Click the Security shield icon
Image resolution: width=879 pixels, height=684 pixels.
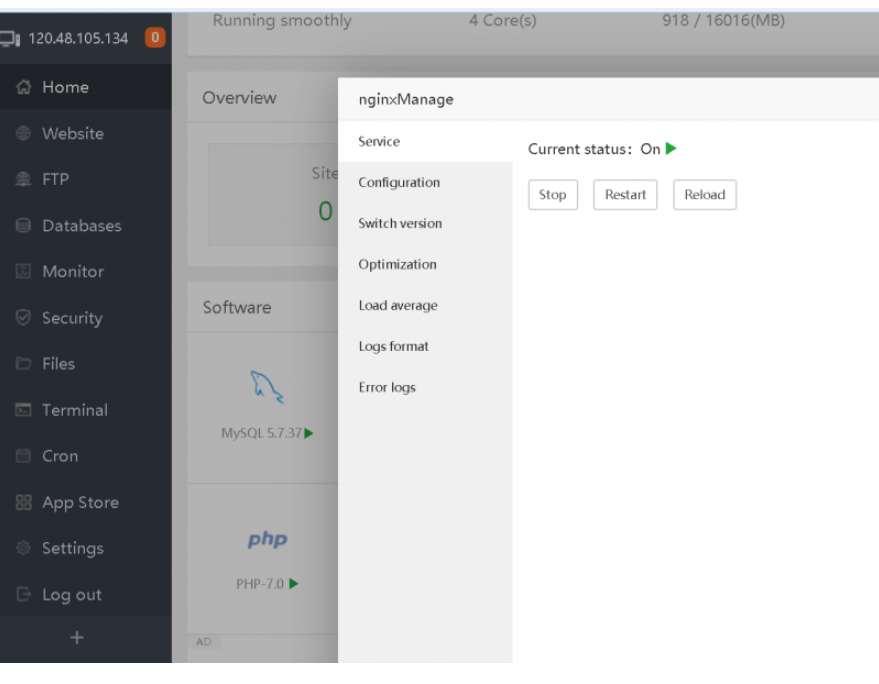(24, 318)
